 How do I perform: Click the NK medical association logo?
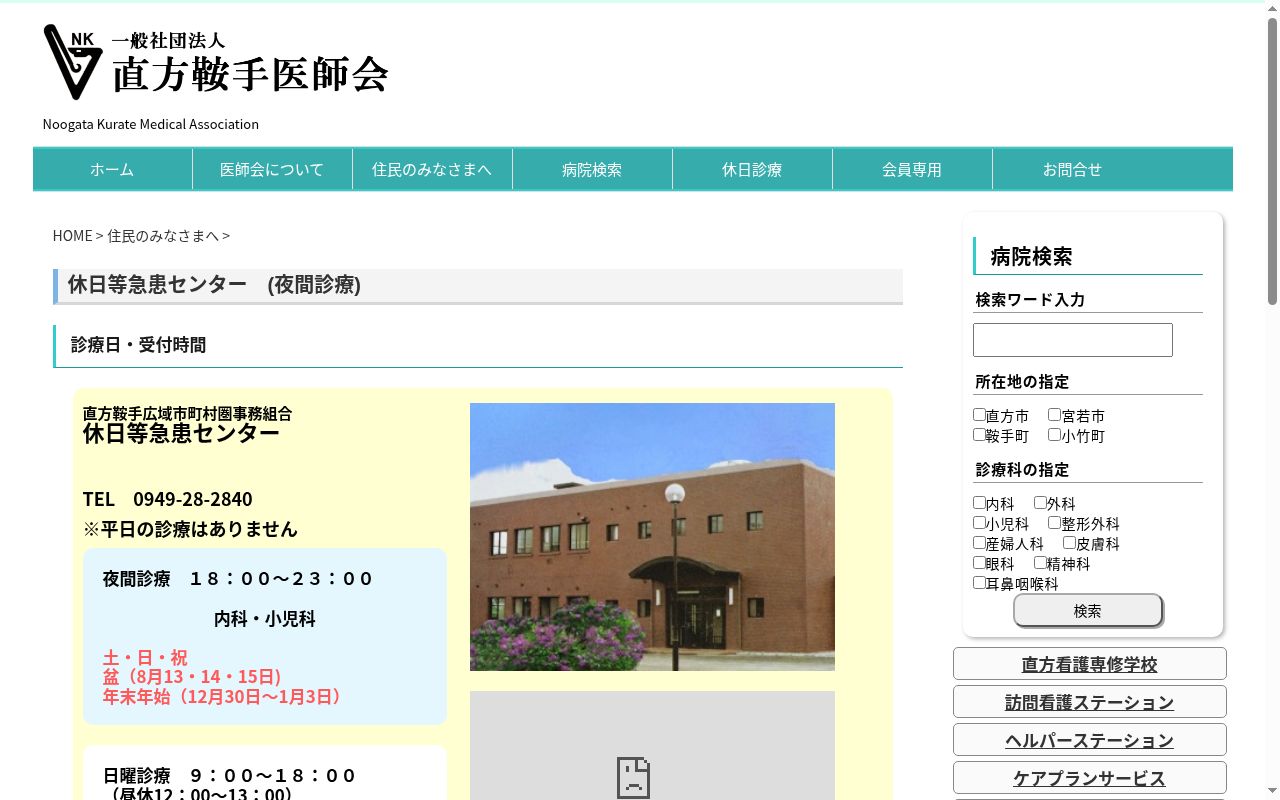point(216,62)
